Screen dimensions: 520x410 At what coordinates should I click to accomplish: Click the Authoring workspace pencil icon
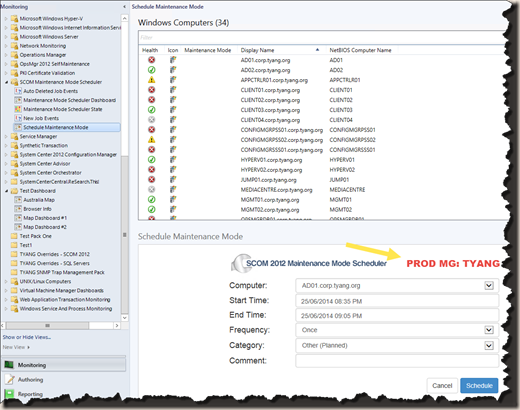click(10, 379)
